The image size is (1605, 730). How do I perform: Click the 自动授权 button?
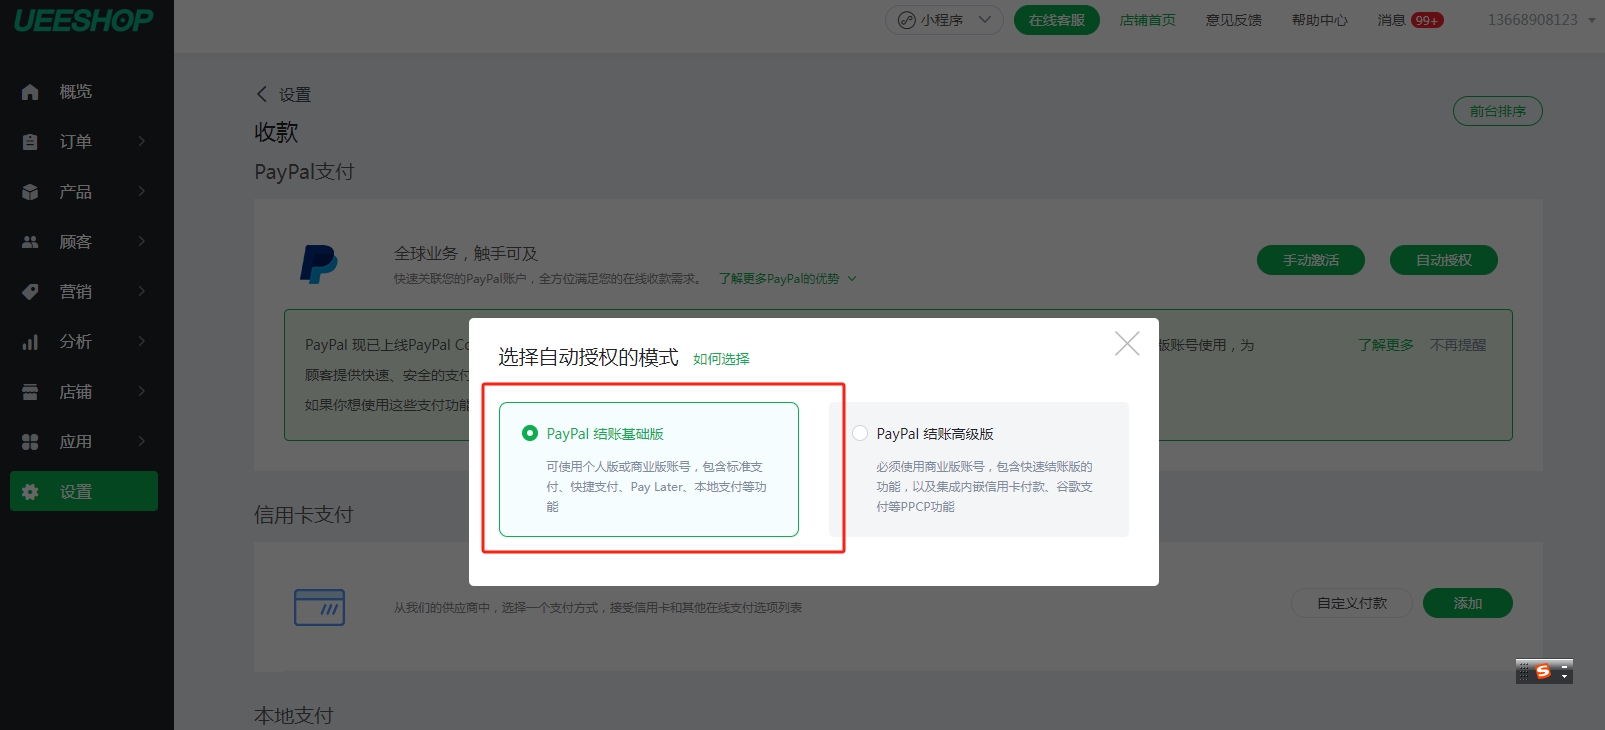click(1444, 260)
